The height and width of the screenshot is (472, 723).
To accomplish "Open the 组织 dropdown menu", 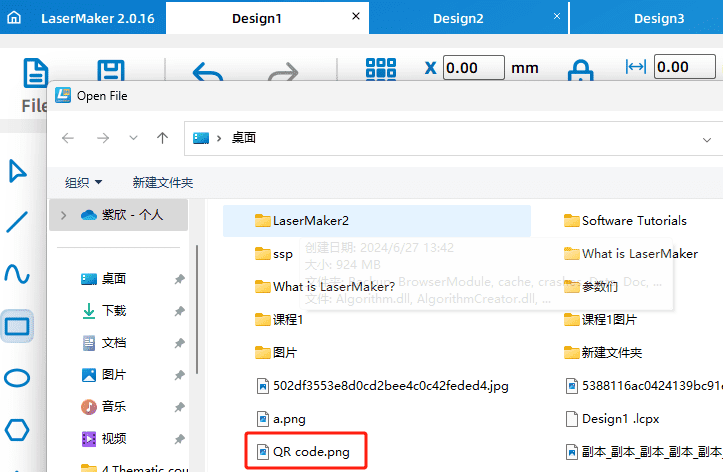I will tap(83, 183).
